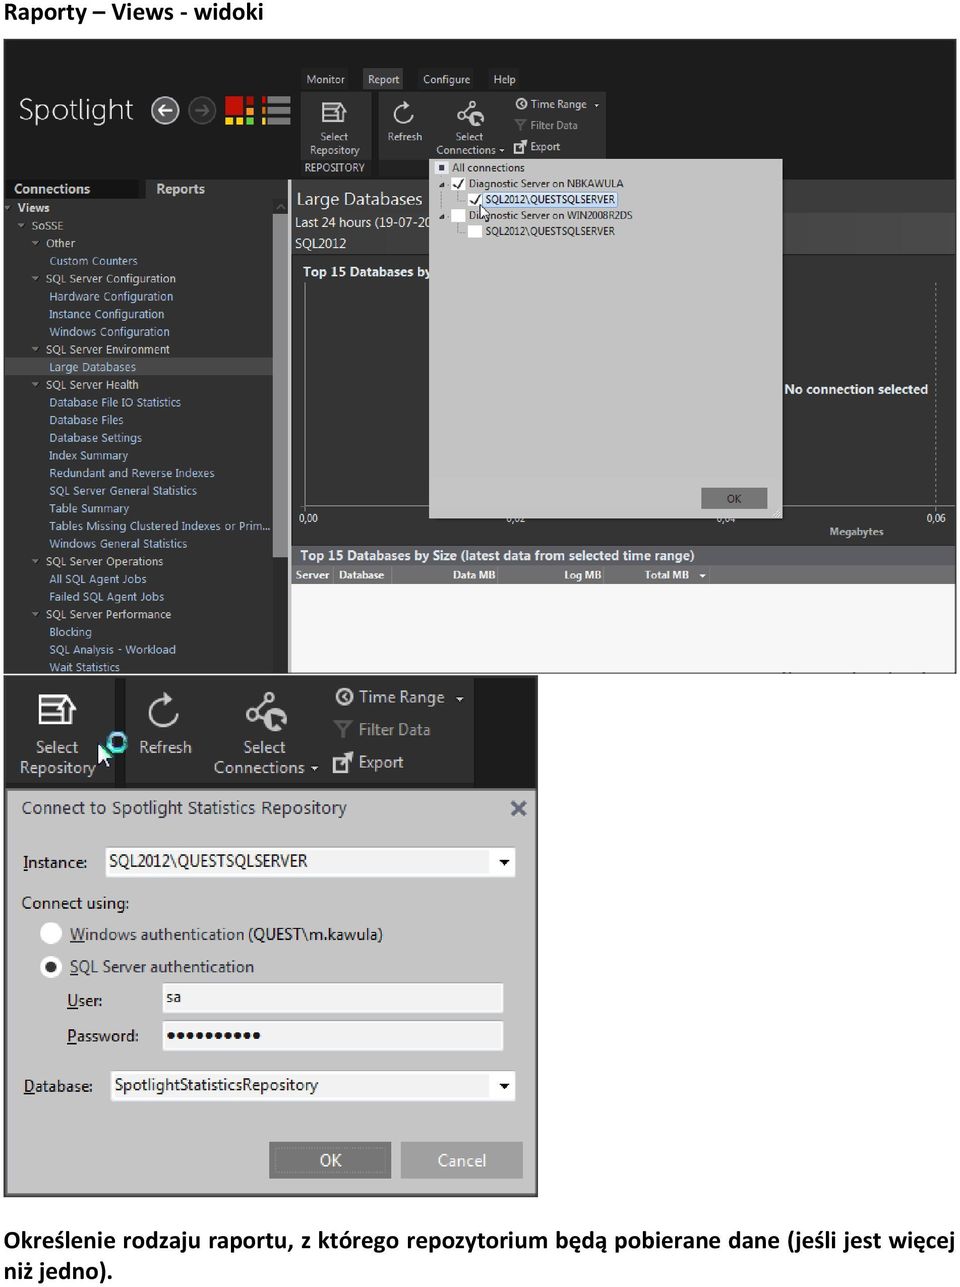The image size is (960, 1287).
Task: Click Select Repository icon in top ribbon
Action: 334,114
